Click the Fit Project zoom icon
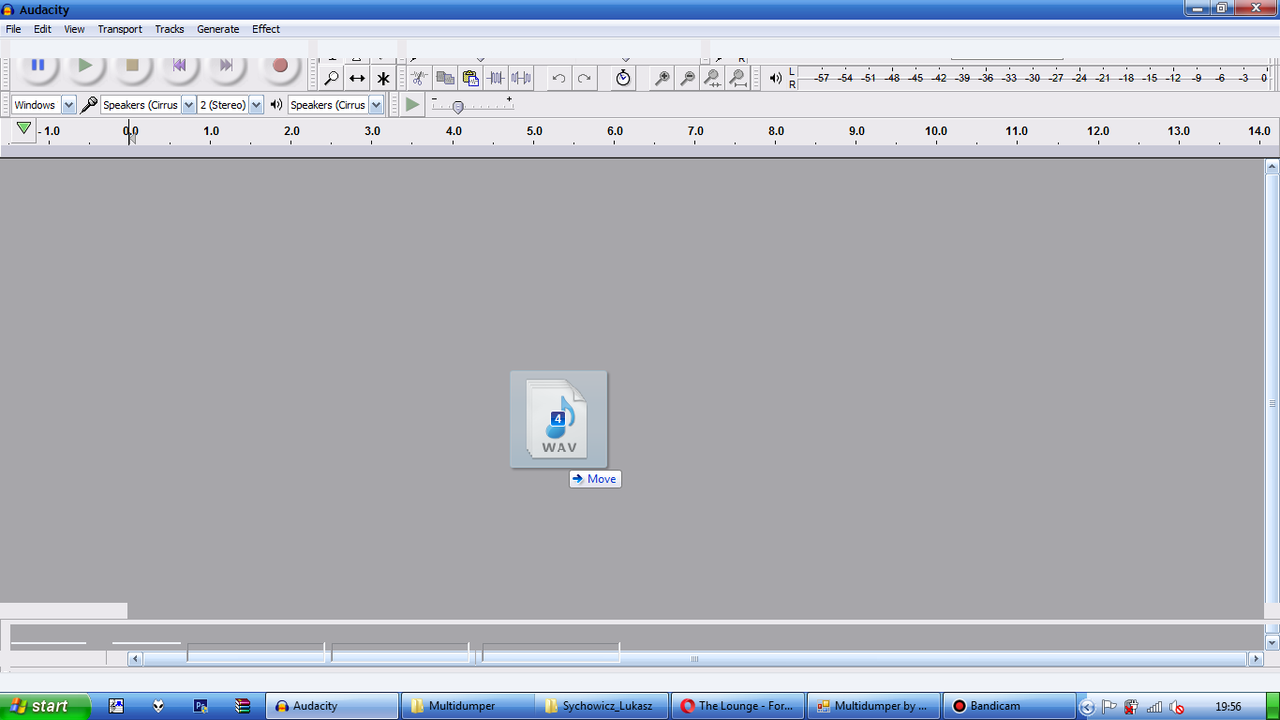 tap(737, 78)
